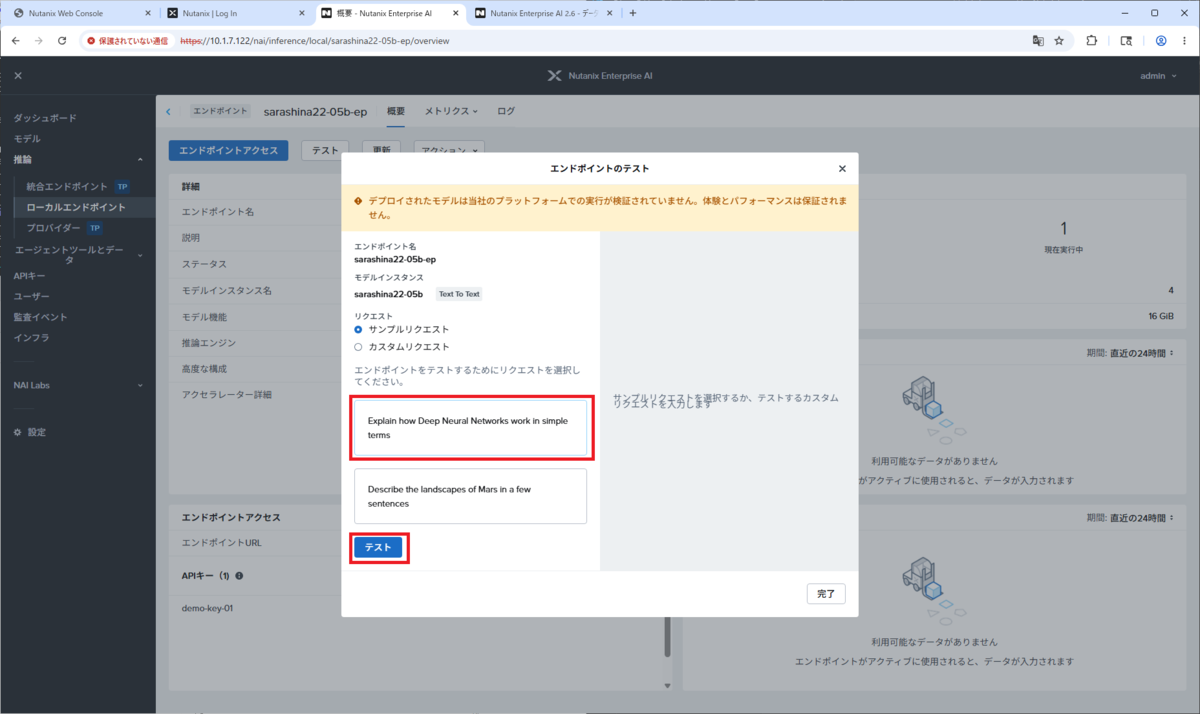This screenshot has width=1200, height=714.
Task: Click the エンドポイントアクセス button
Action: pos(229,150)
